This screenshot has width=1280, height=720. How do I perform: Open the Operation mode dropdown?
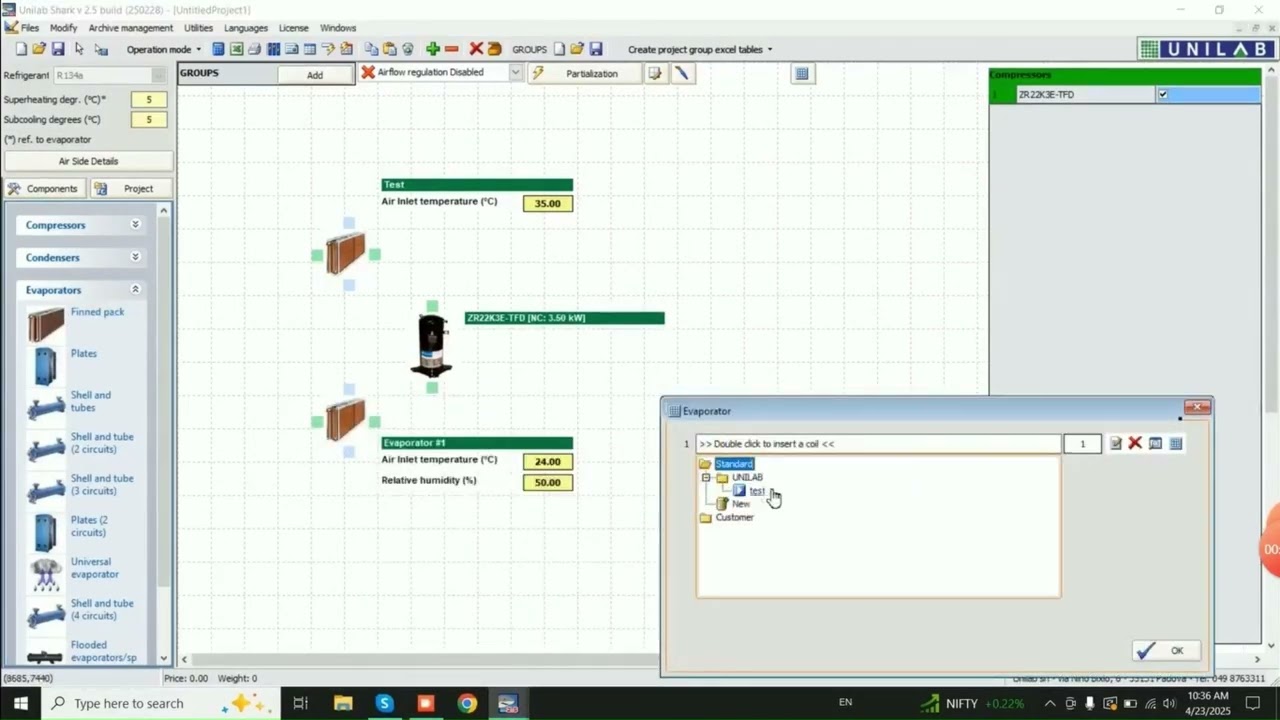coord(163,49)
